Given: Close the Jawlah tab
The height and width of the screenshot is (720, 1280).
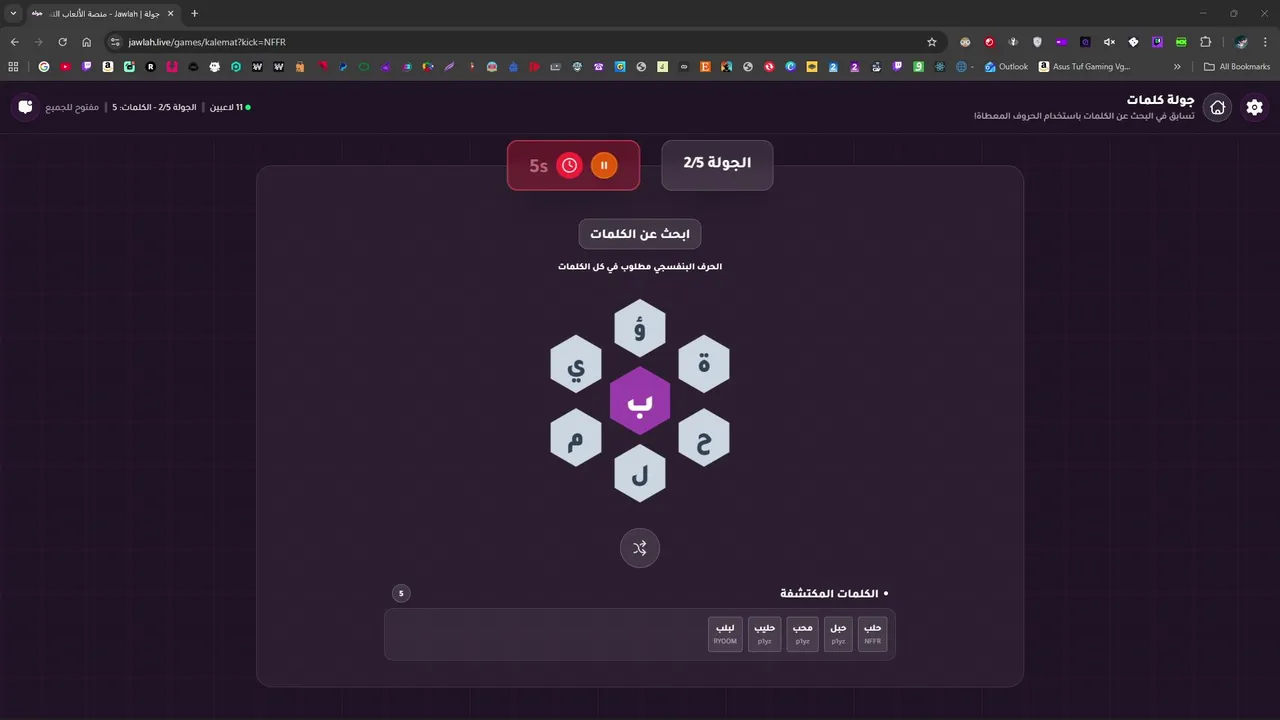Looking at the screenshot, I should 170,13.
